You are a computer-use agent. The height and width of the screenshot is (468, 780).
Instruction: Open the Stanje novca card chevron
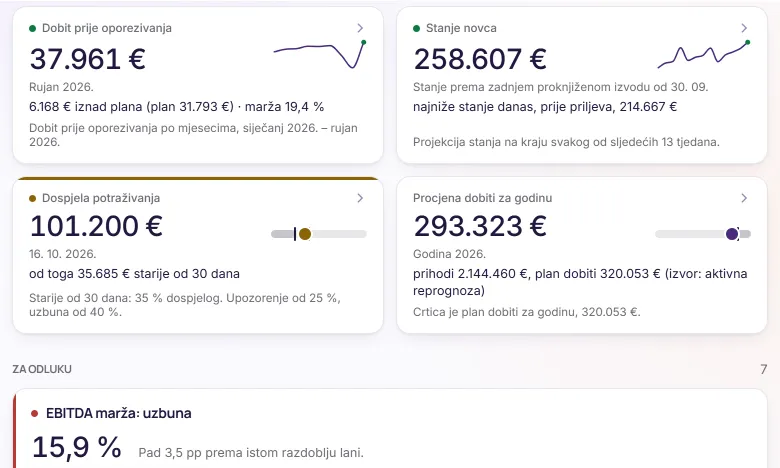click(744, 28)
